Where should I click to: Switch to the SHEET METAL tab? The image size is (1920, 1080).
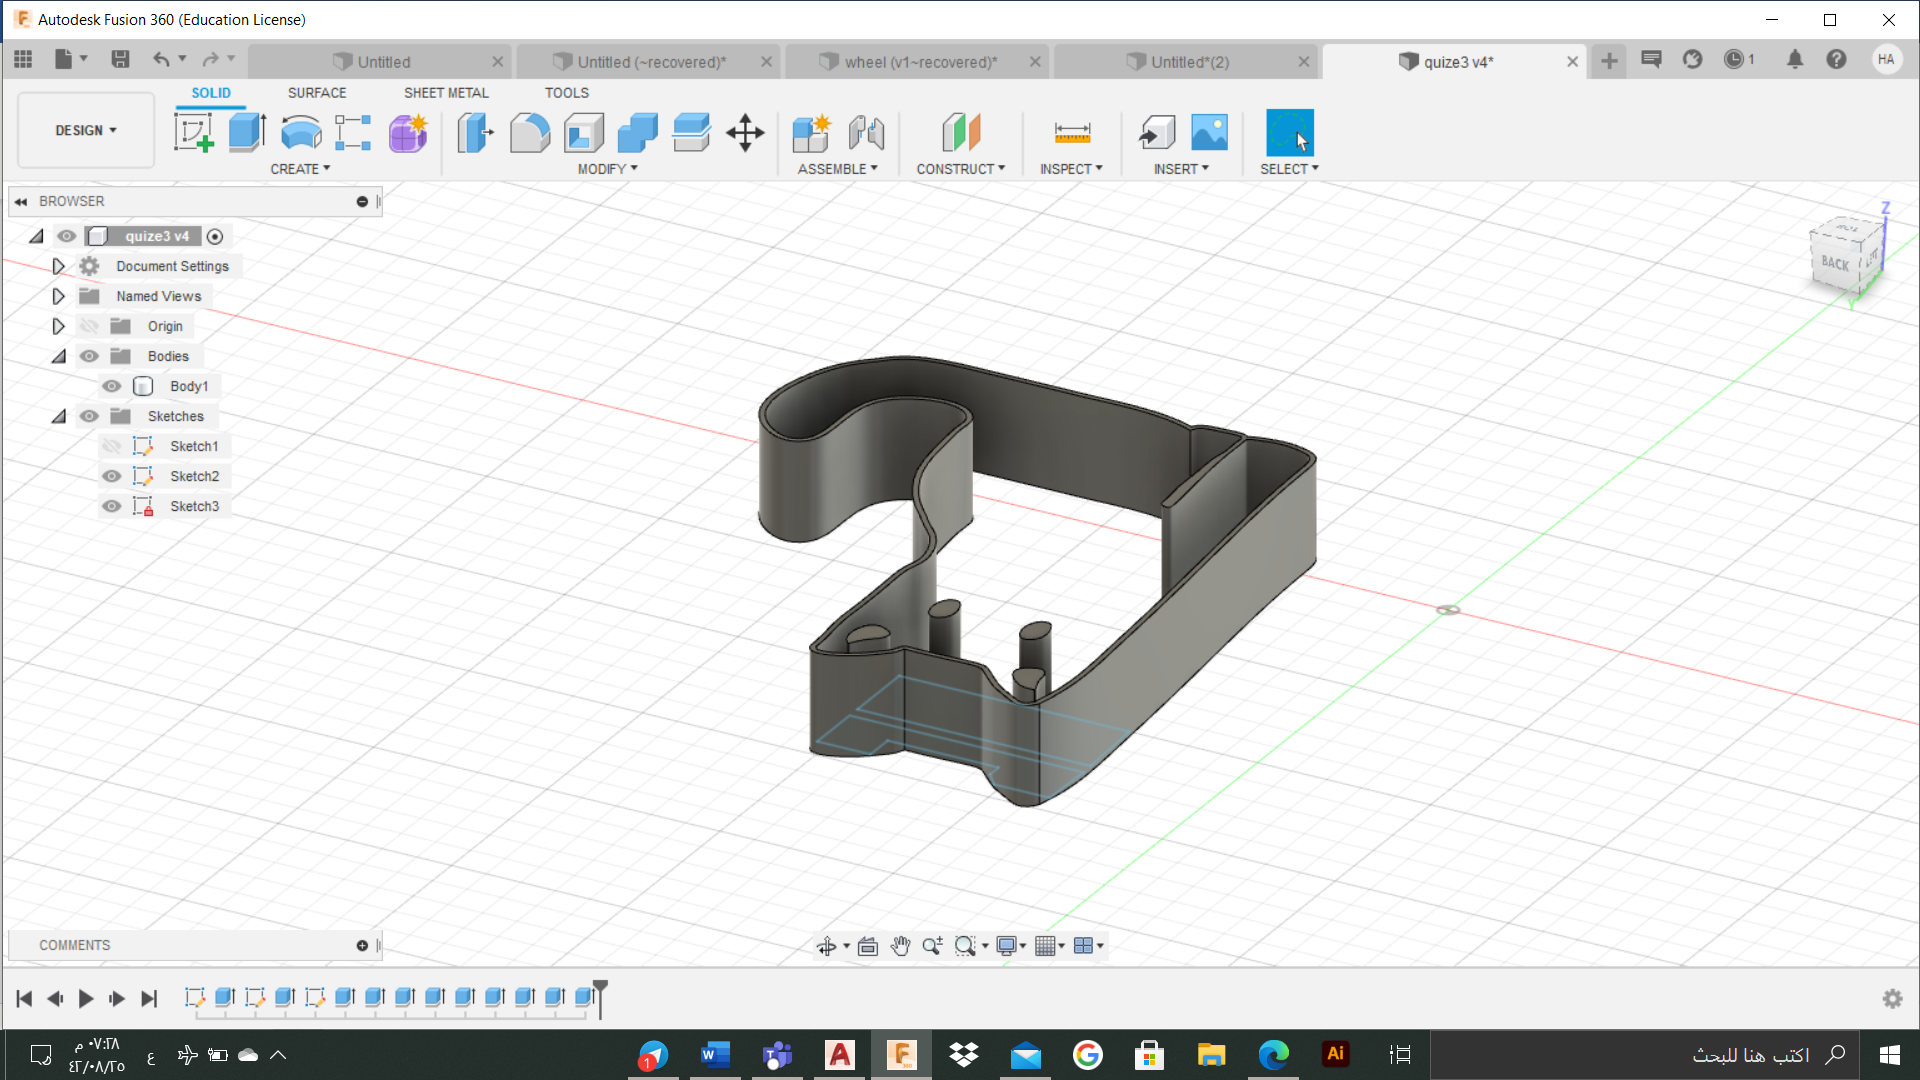[446, 92]
